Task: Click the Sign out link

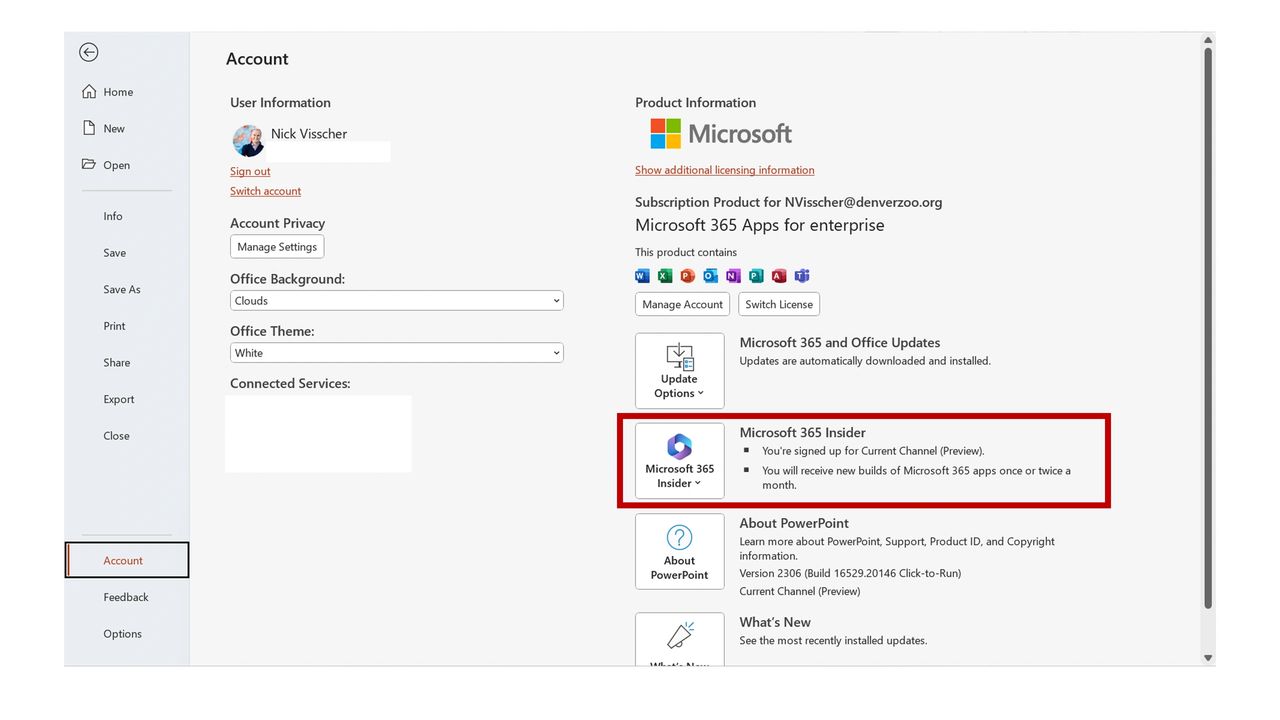Action: 250,171
